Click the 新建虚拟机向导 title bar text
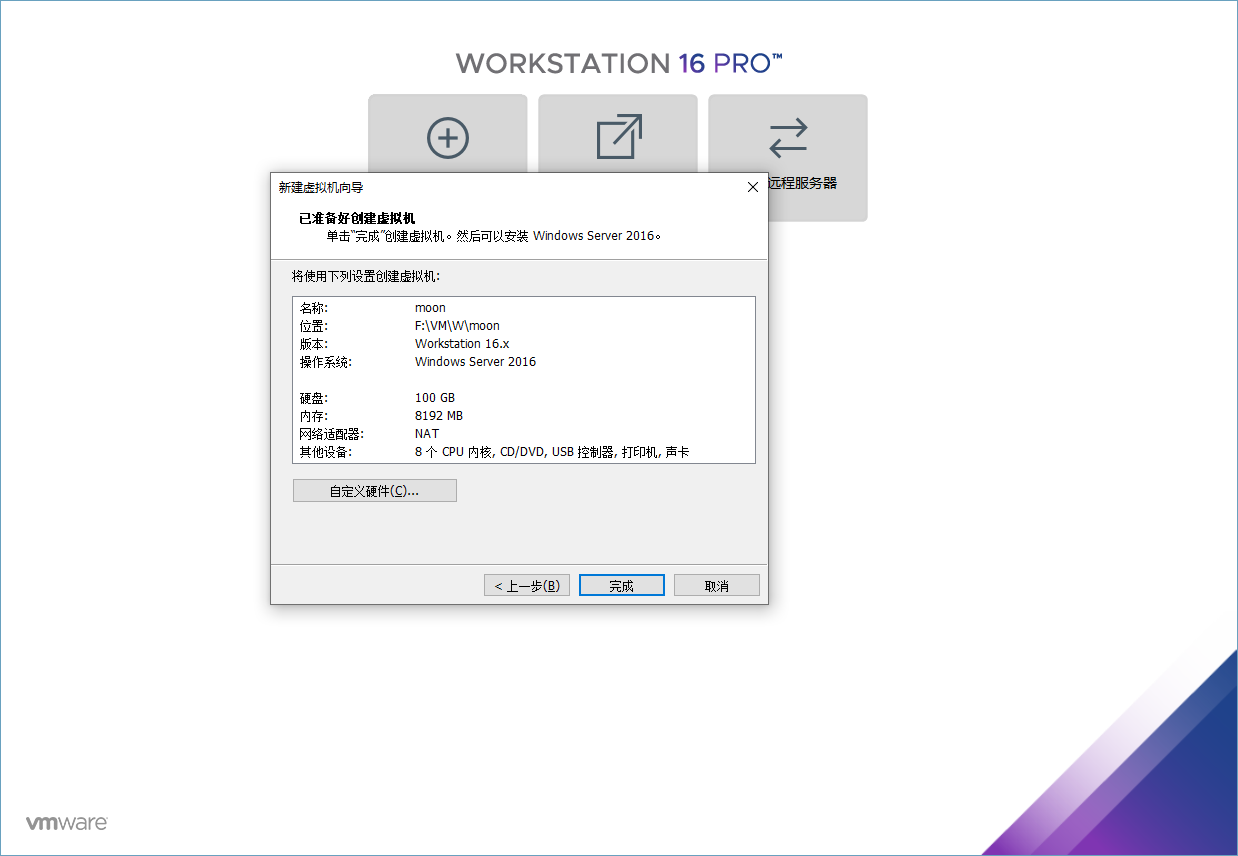The image size is (1238, 856). tap(321, 187)
